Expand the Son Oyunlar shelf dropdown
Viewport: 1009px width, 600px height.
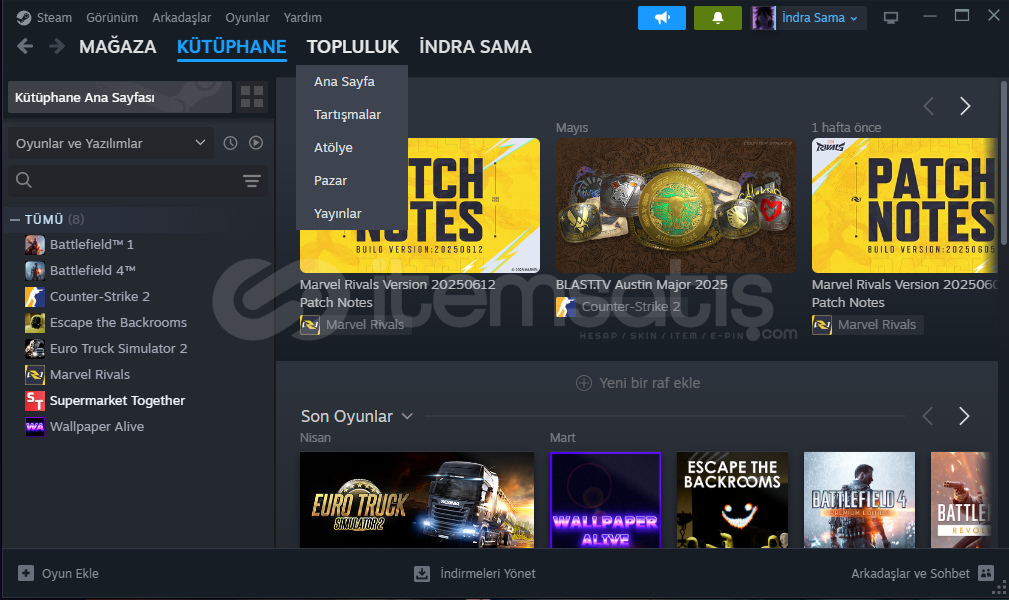407,417
